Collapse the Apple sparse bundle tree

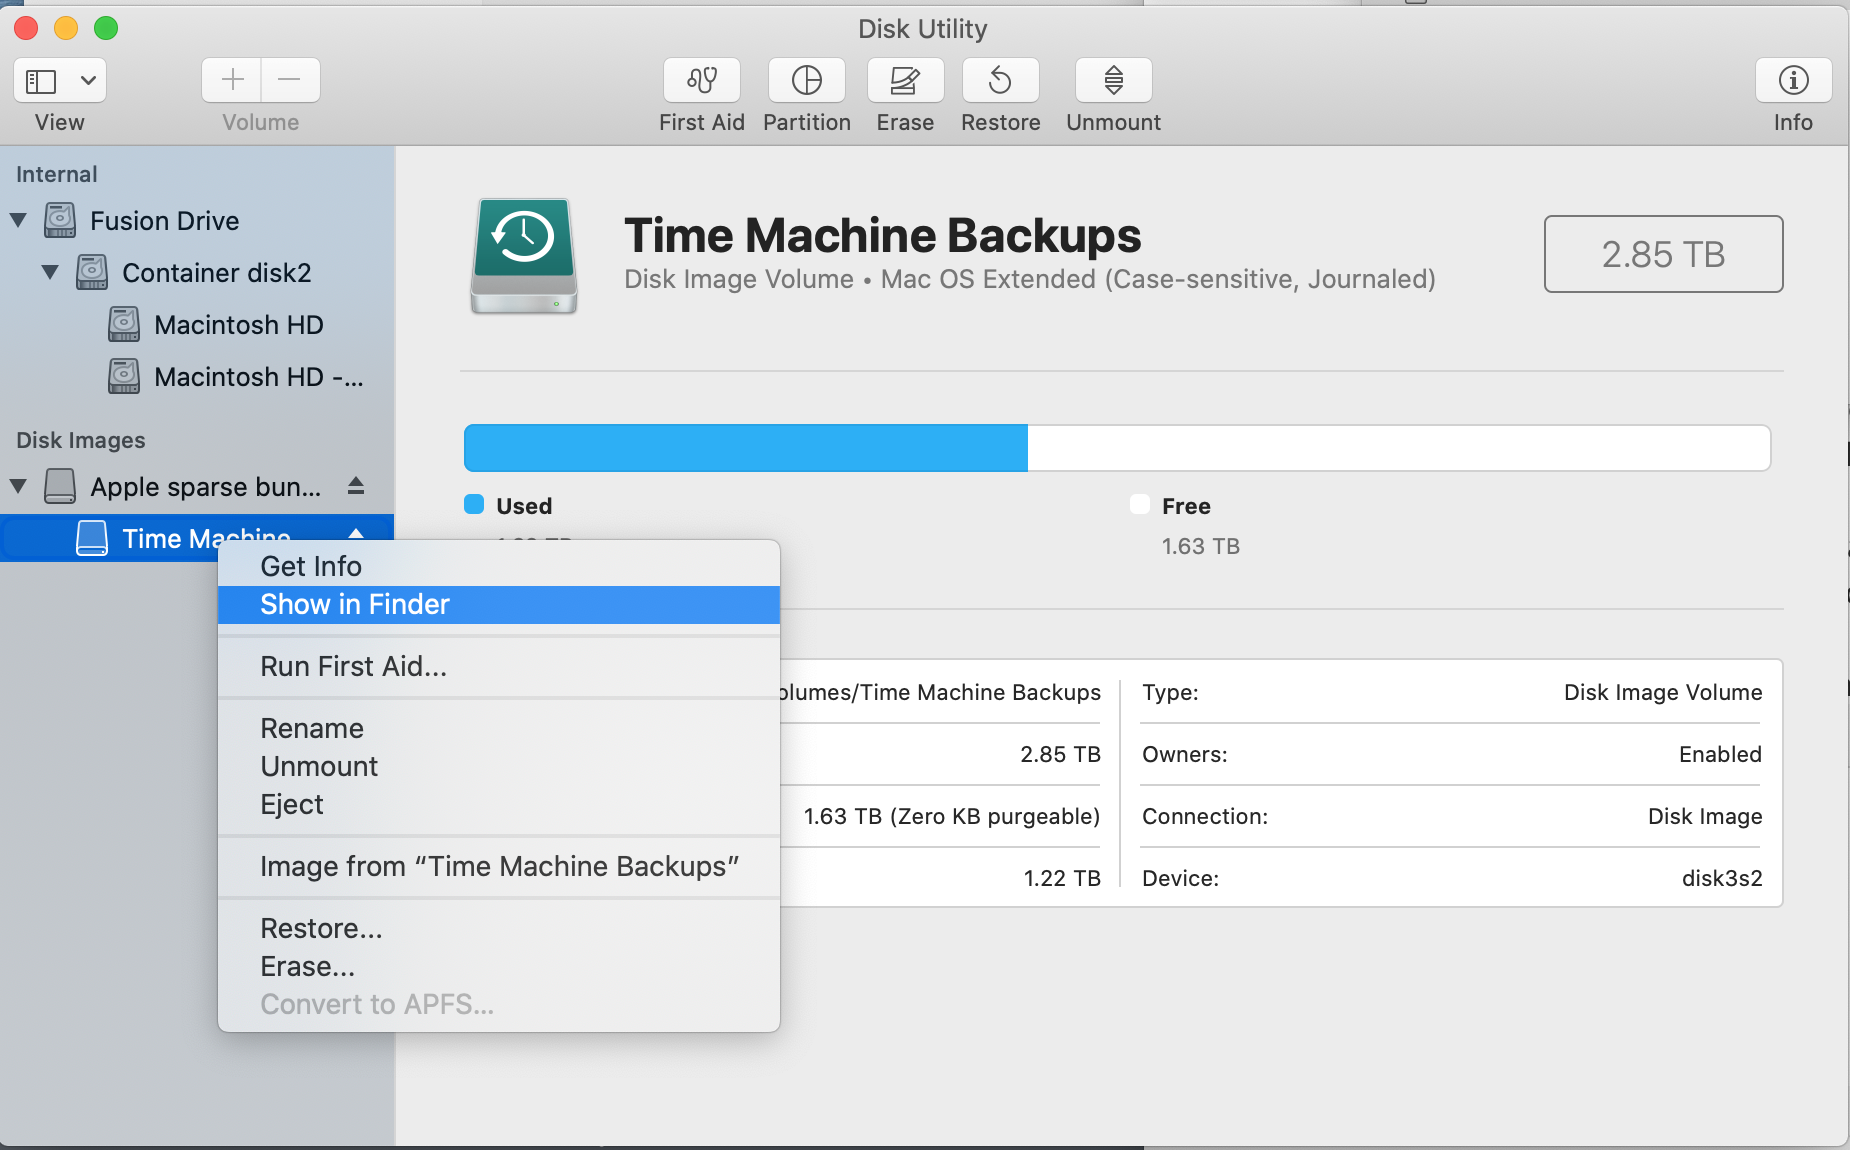pos(18,486)
